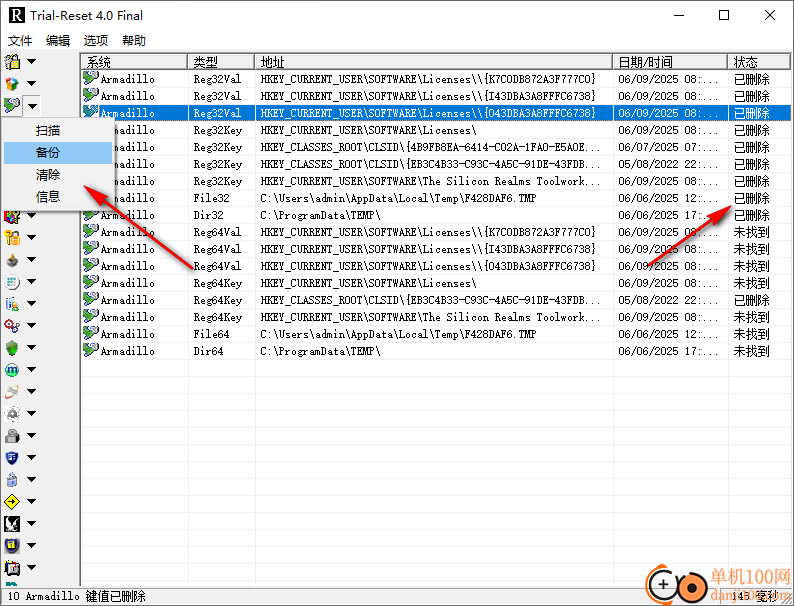The image size is (794, 606).
Task: Open dropdown arrow beside red and blue gears icon
Action: (x=31, y=326)
